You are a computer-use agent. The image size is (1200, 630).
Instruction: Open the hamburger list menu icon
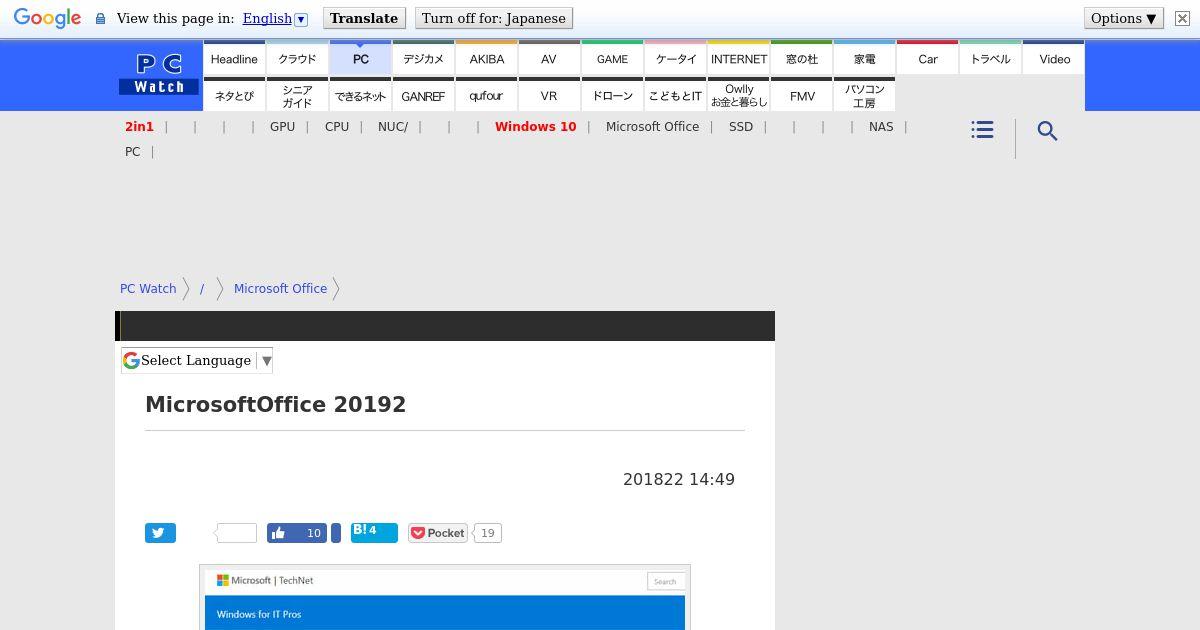982,130
